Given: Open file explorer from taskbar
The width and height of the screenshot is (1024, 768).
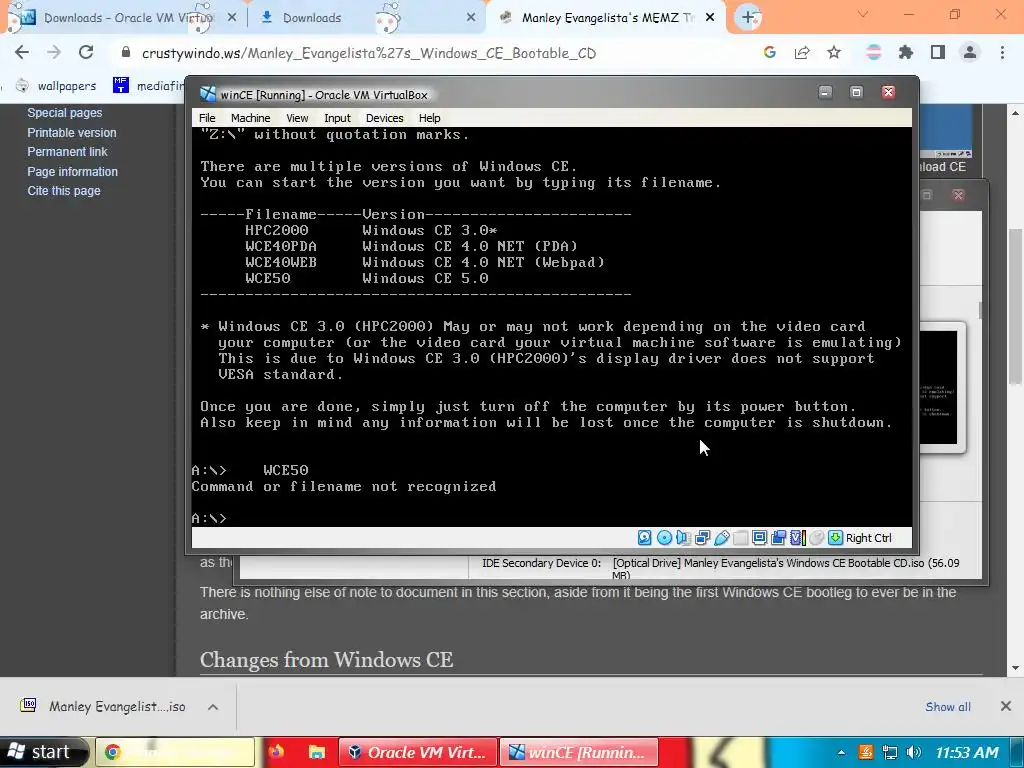Looking at the screenshot, I should tap(317, 752).
